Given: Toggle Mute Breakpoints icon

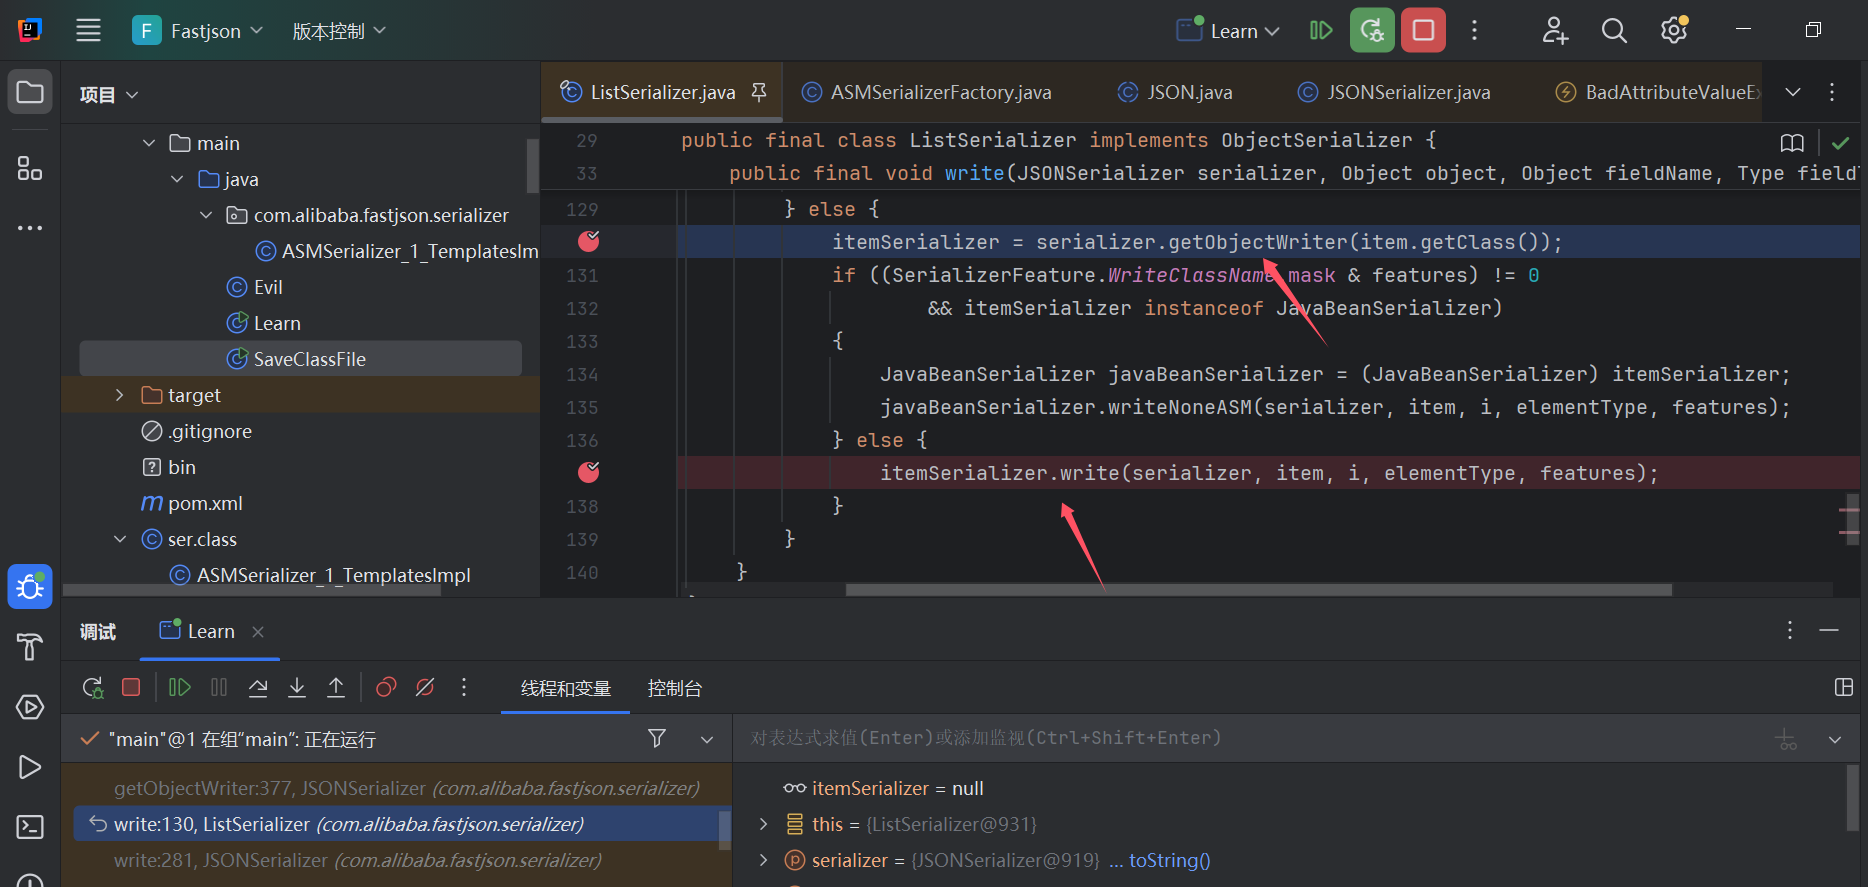Looking at the screenshot, I should (x=425, y=687).
